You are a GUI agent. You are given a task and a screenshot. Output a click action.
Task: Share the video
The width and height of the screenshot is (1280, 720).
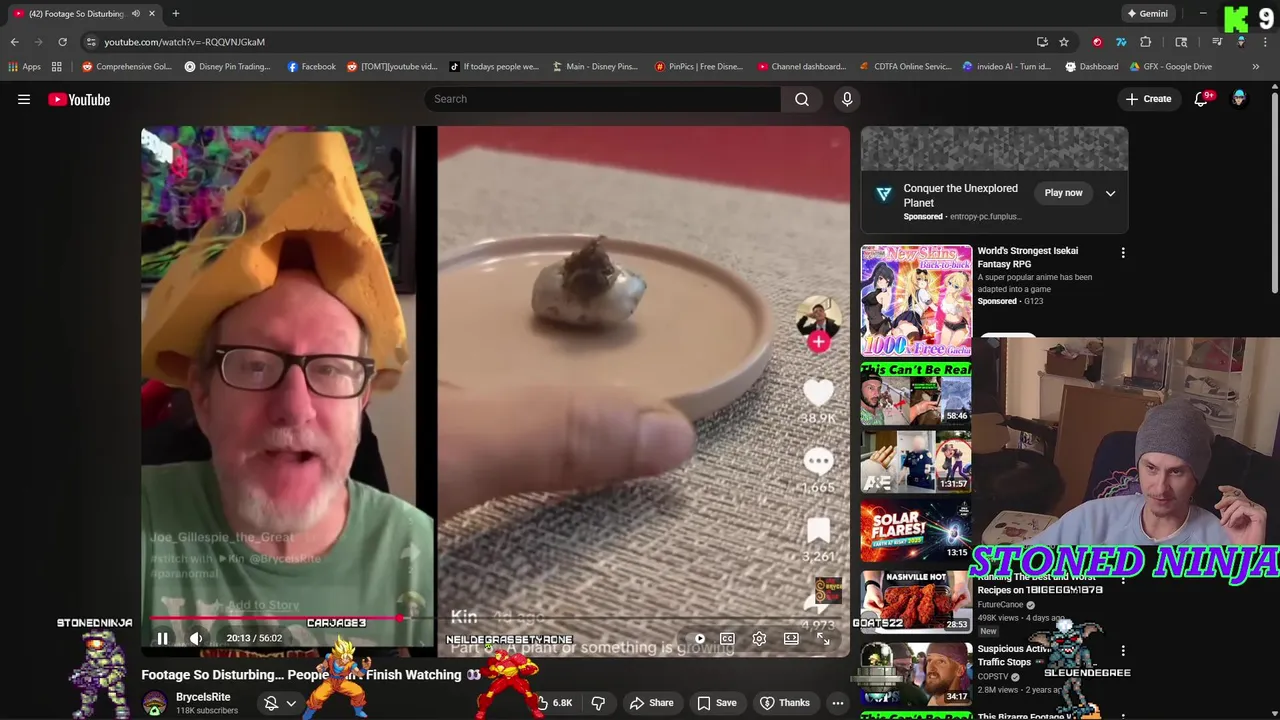[651, 703]
